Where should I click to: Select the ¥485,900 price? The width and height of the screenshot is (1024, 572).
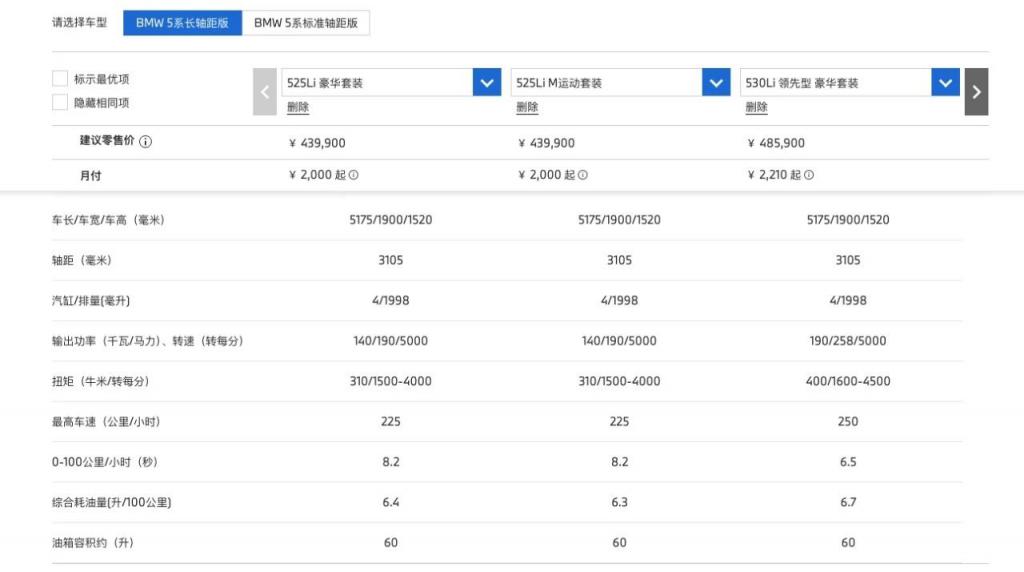tap(776, 143)
